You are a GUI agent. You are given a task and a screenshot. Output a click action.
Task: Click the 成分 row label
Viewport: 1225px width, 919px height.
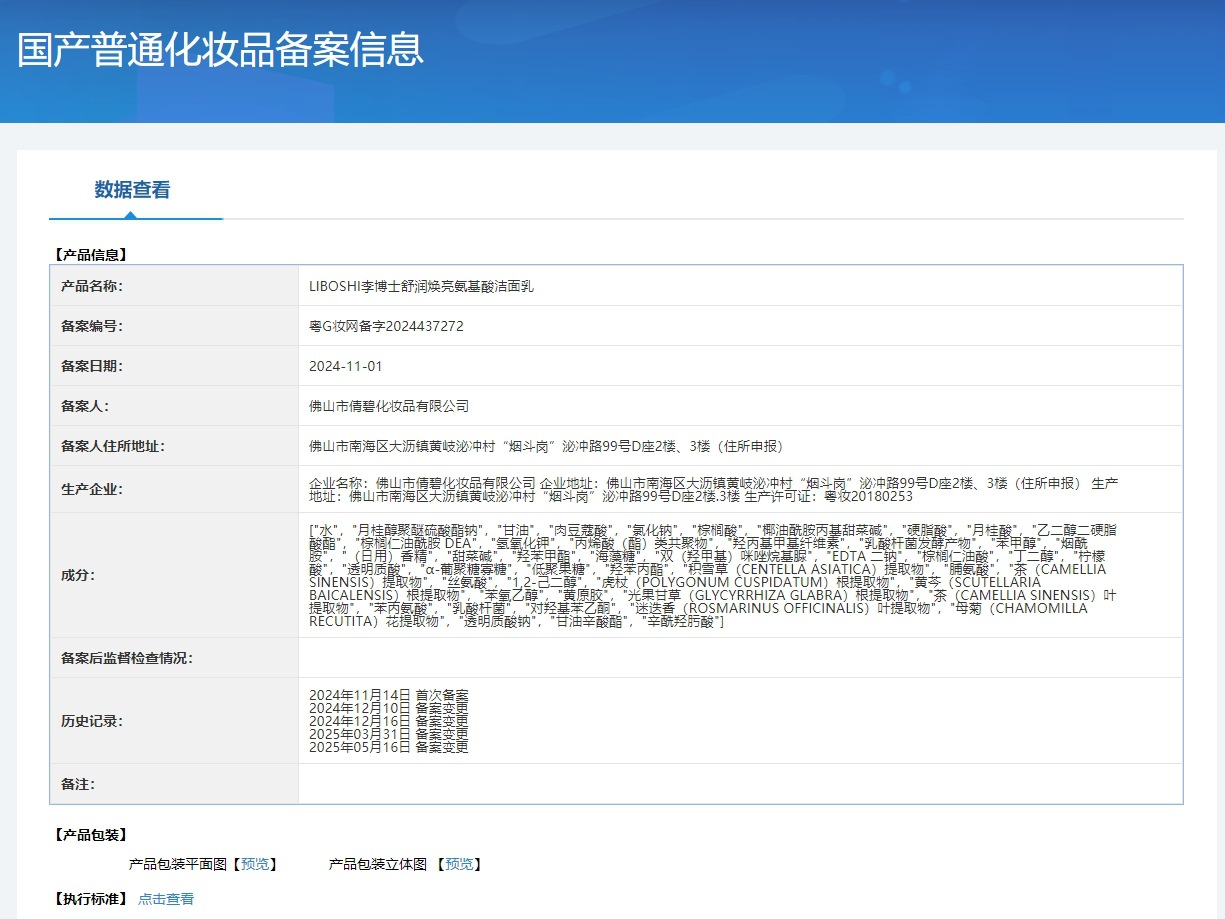(x=77, y=575)
